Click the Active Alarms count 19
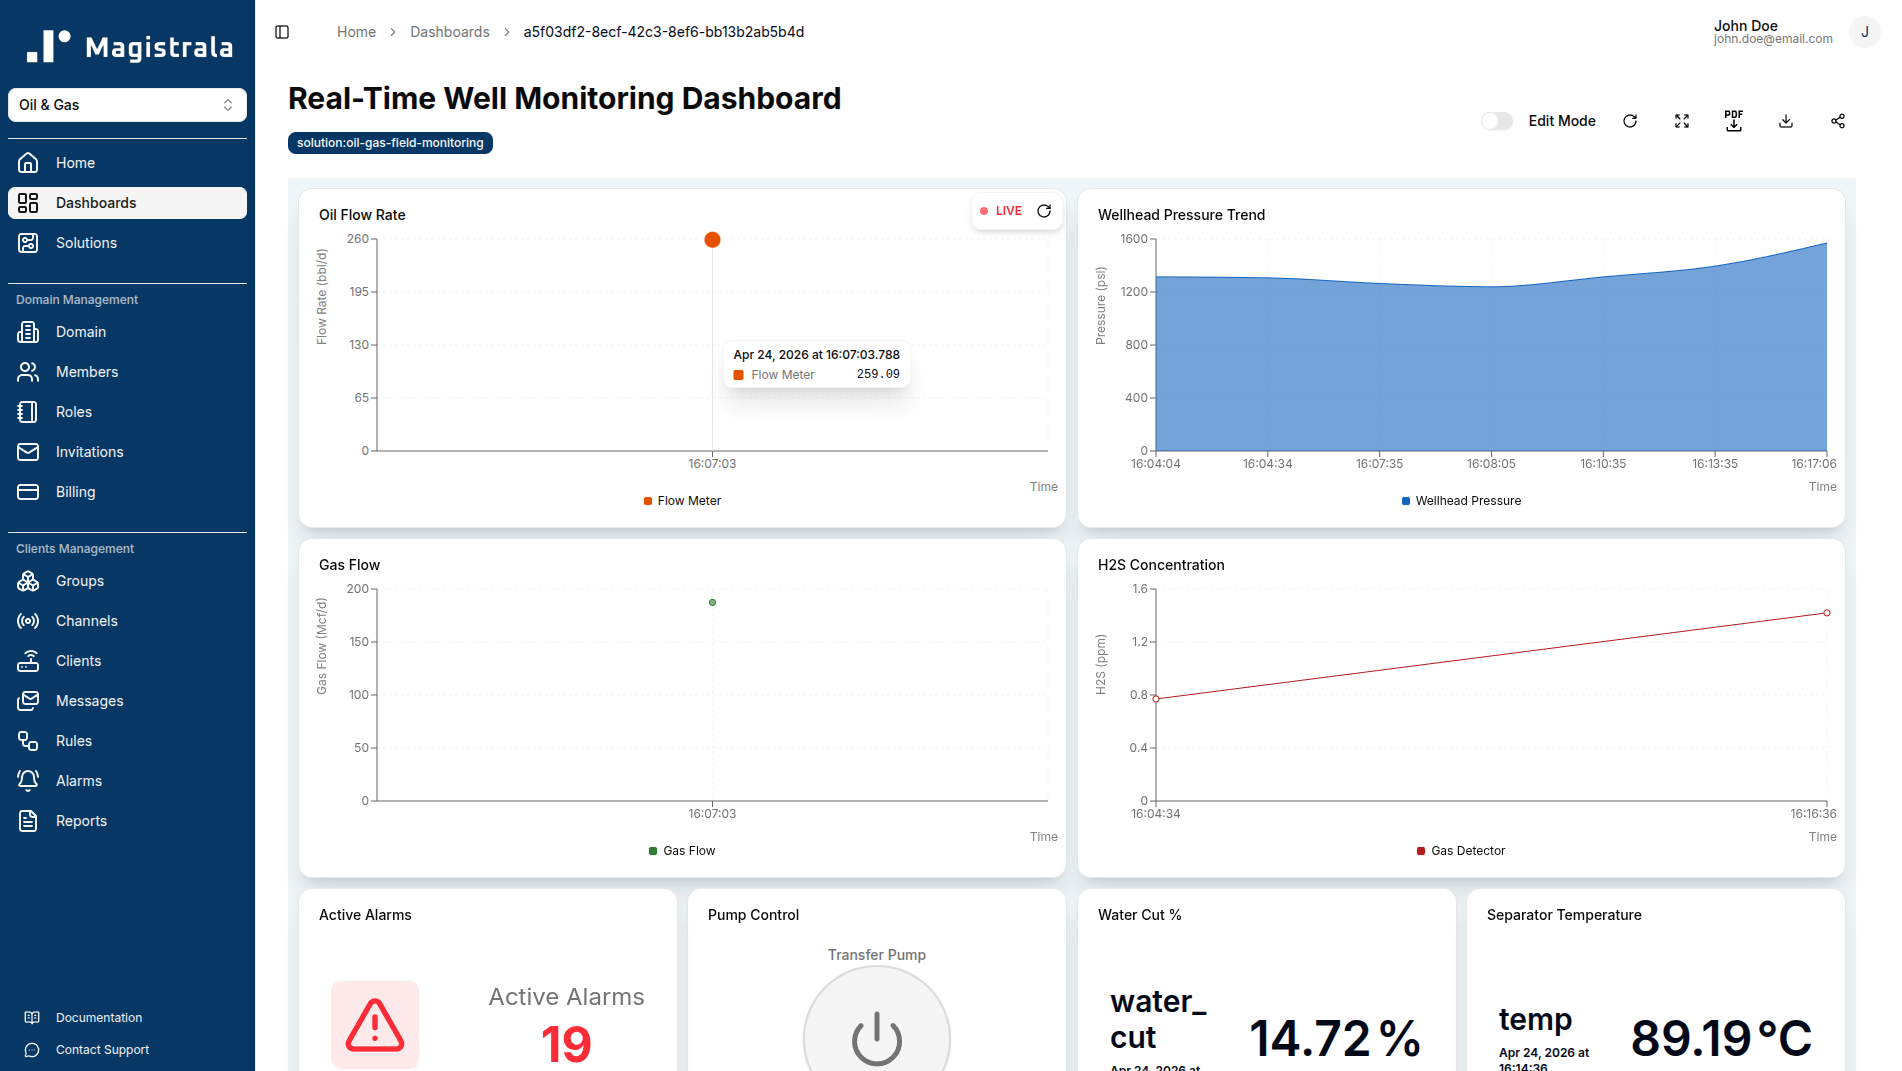The height and width of the screenshot is (1071, 1902). [566, 1044]
